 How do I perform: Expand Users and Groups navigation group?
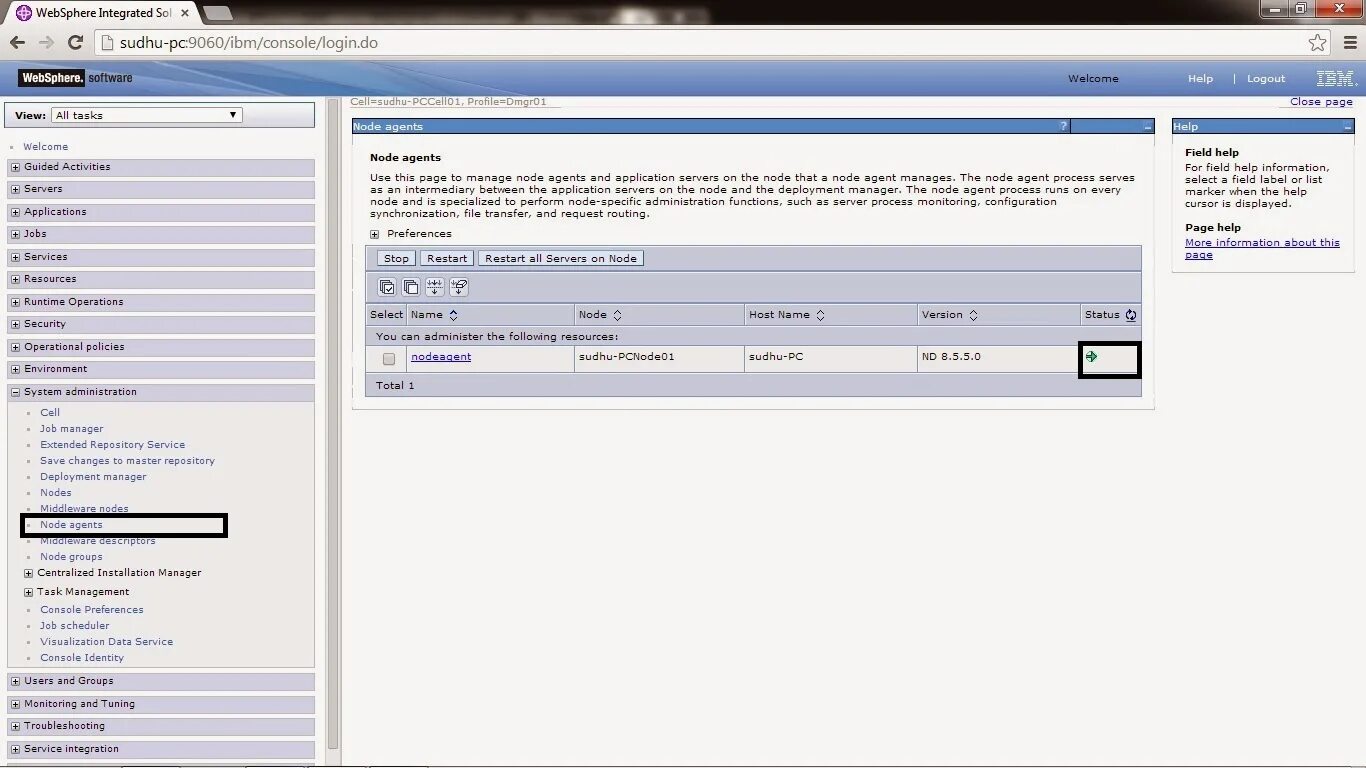16,681
